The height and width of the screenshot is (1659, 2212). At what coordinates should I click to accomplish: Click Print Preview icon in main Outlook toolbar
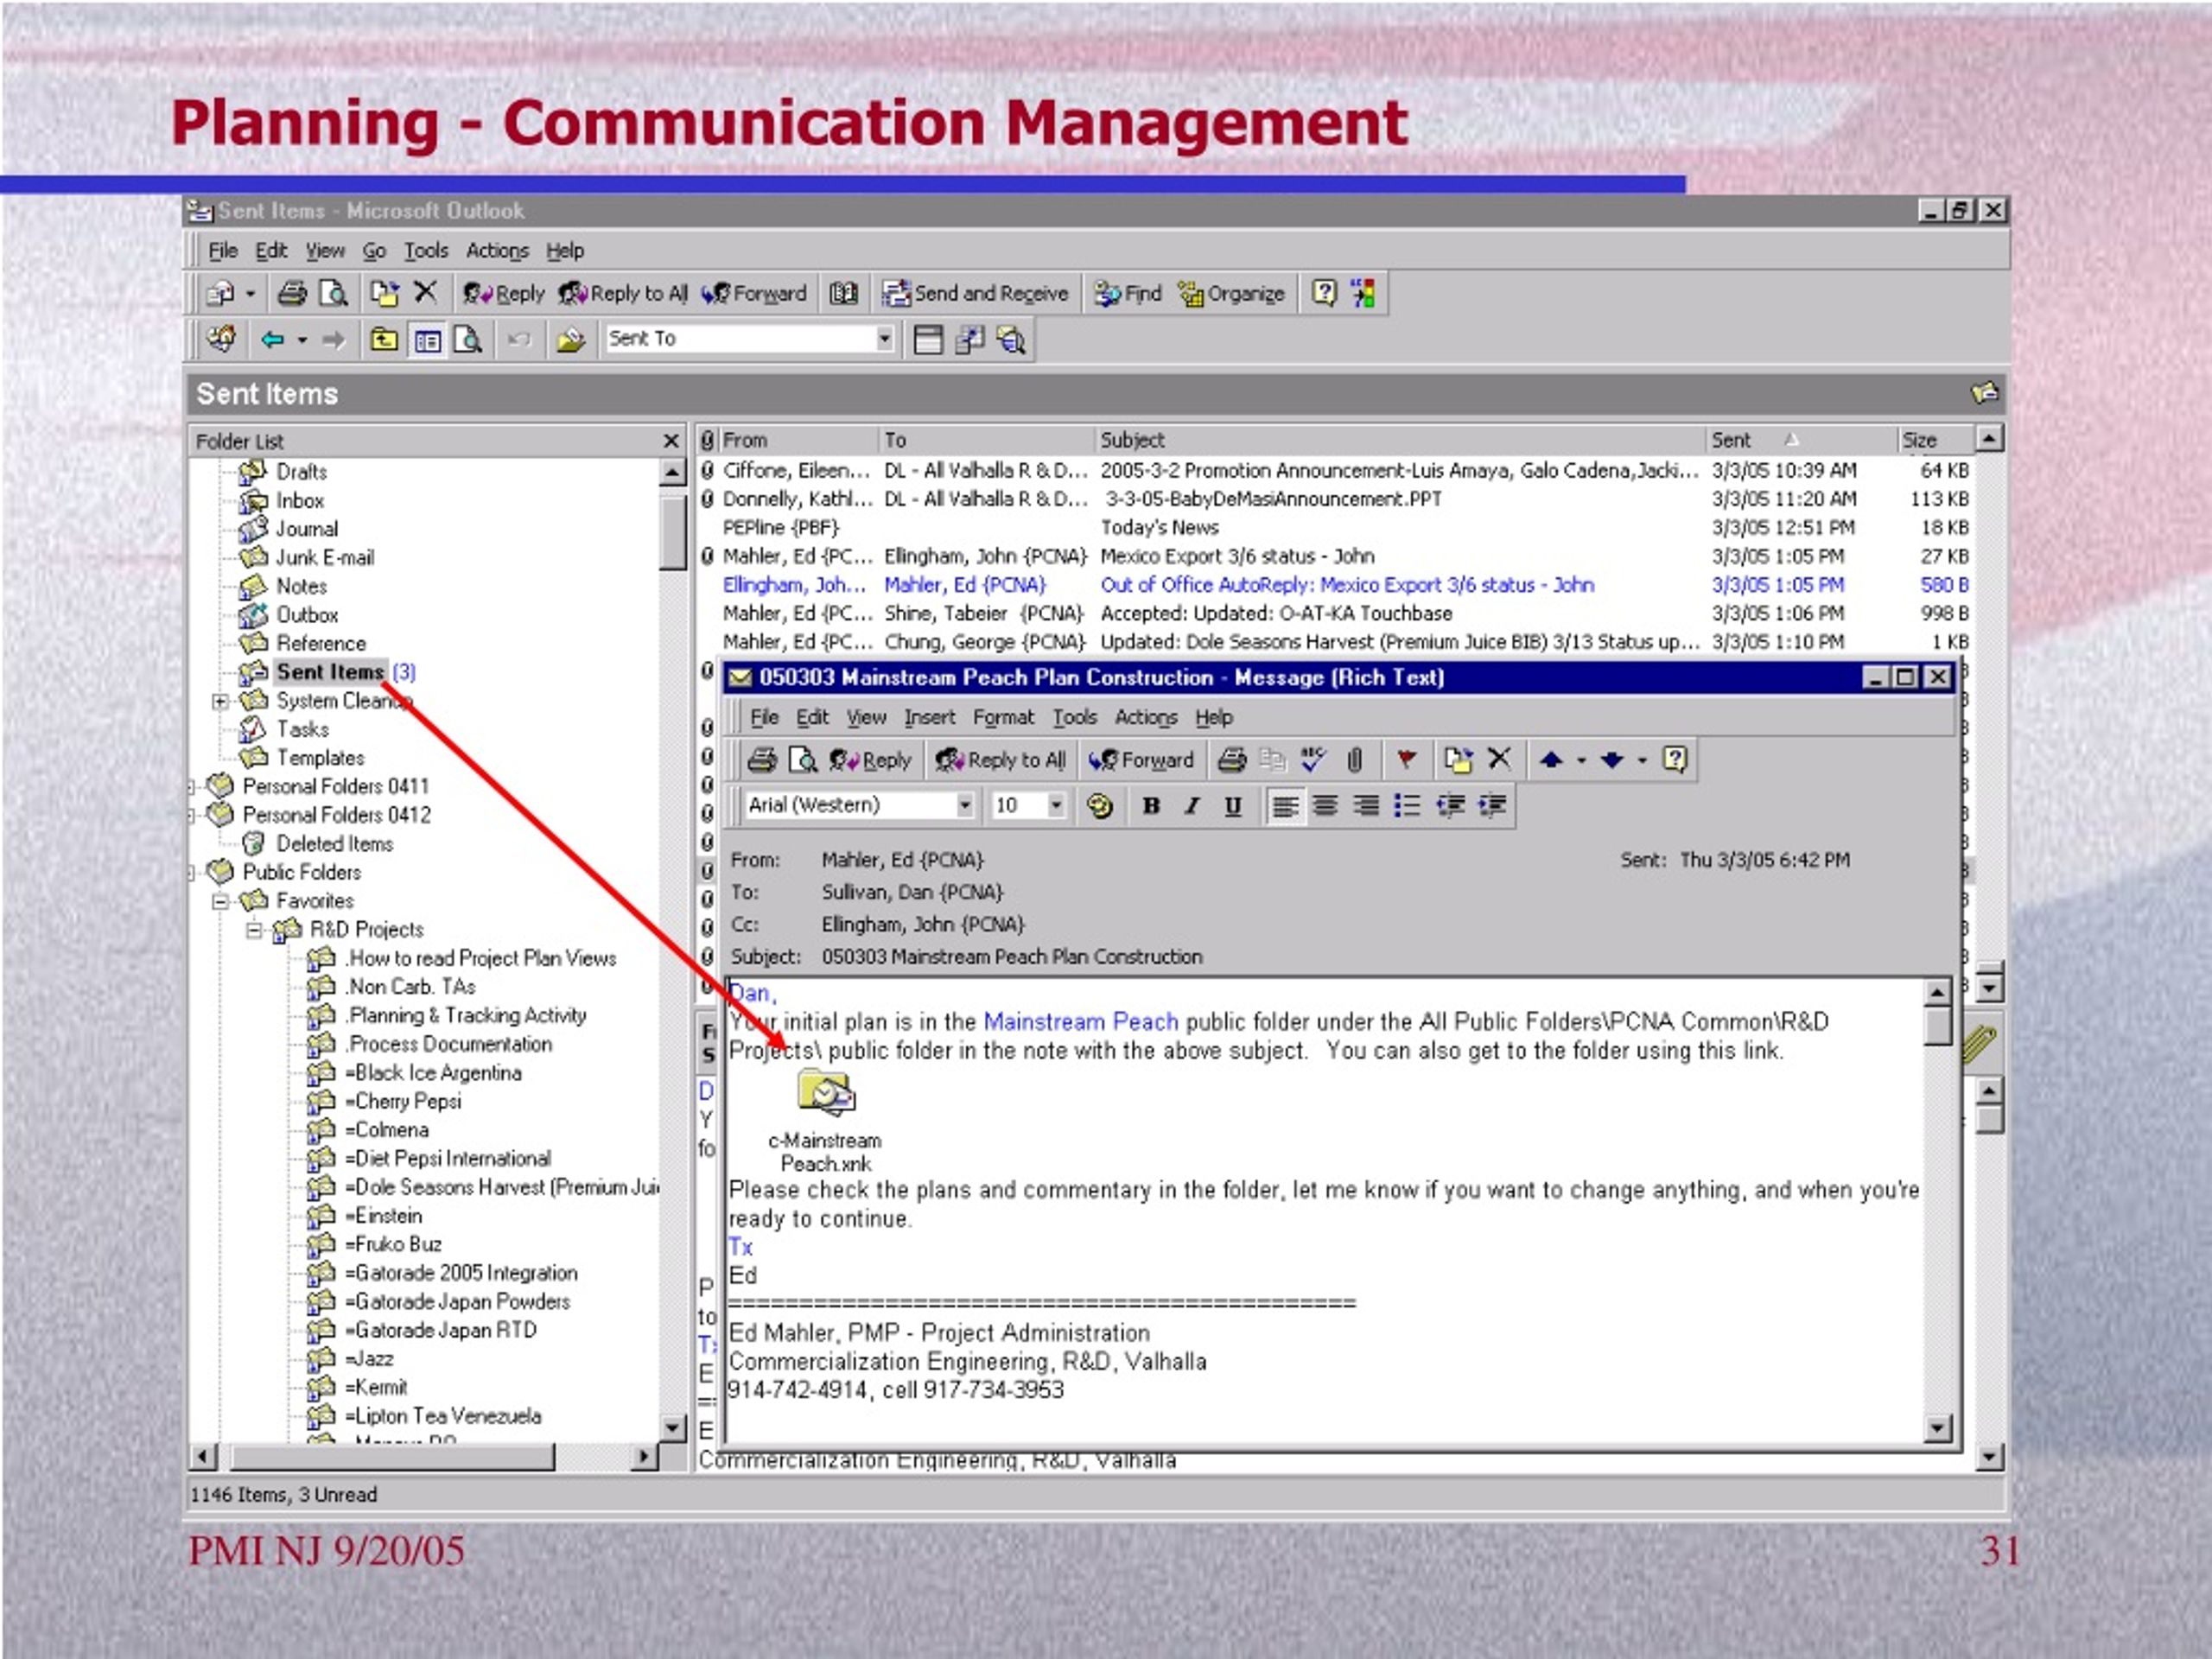pyautogui.click(x=333, y=293)
